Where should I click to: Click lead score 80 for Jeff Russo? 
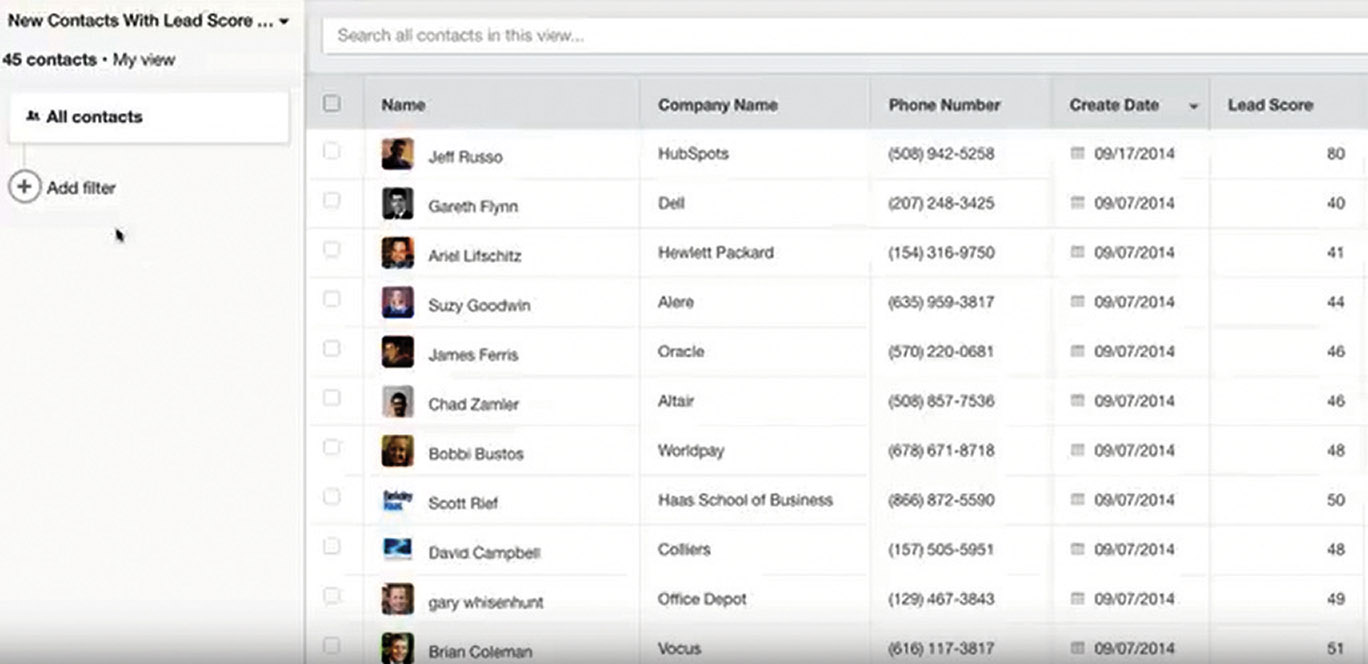[1335, 154]
